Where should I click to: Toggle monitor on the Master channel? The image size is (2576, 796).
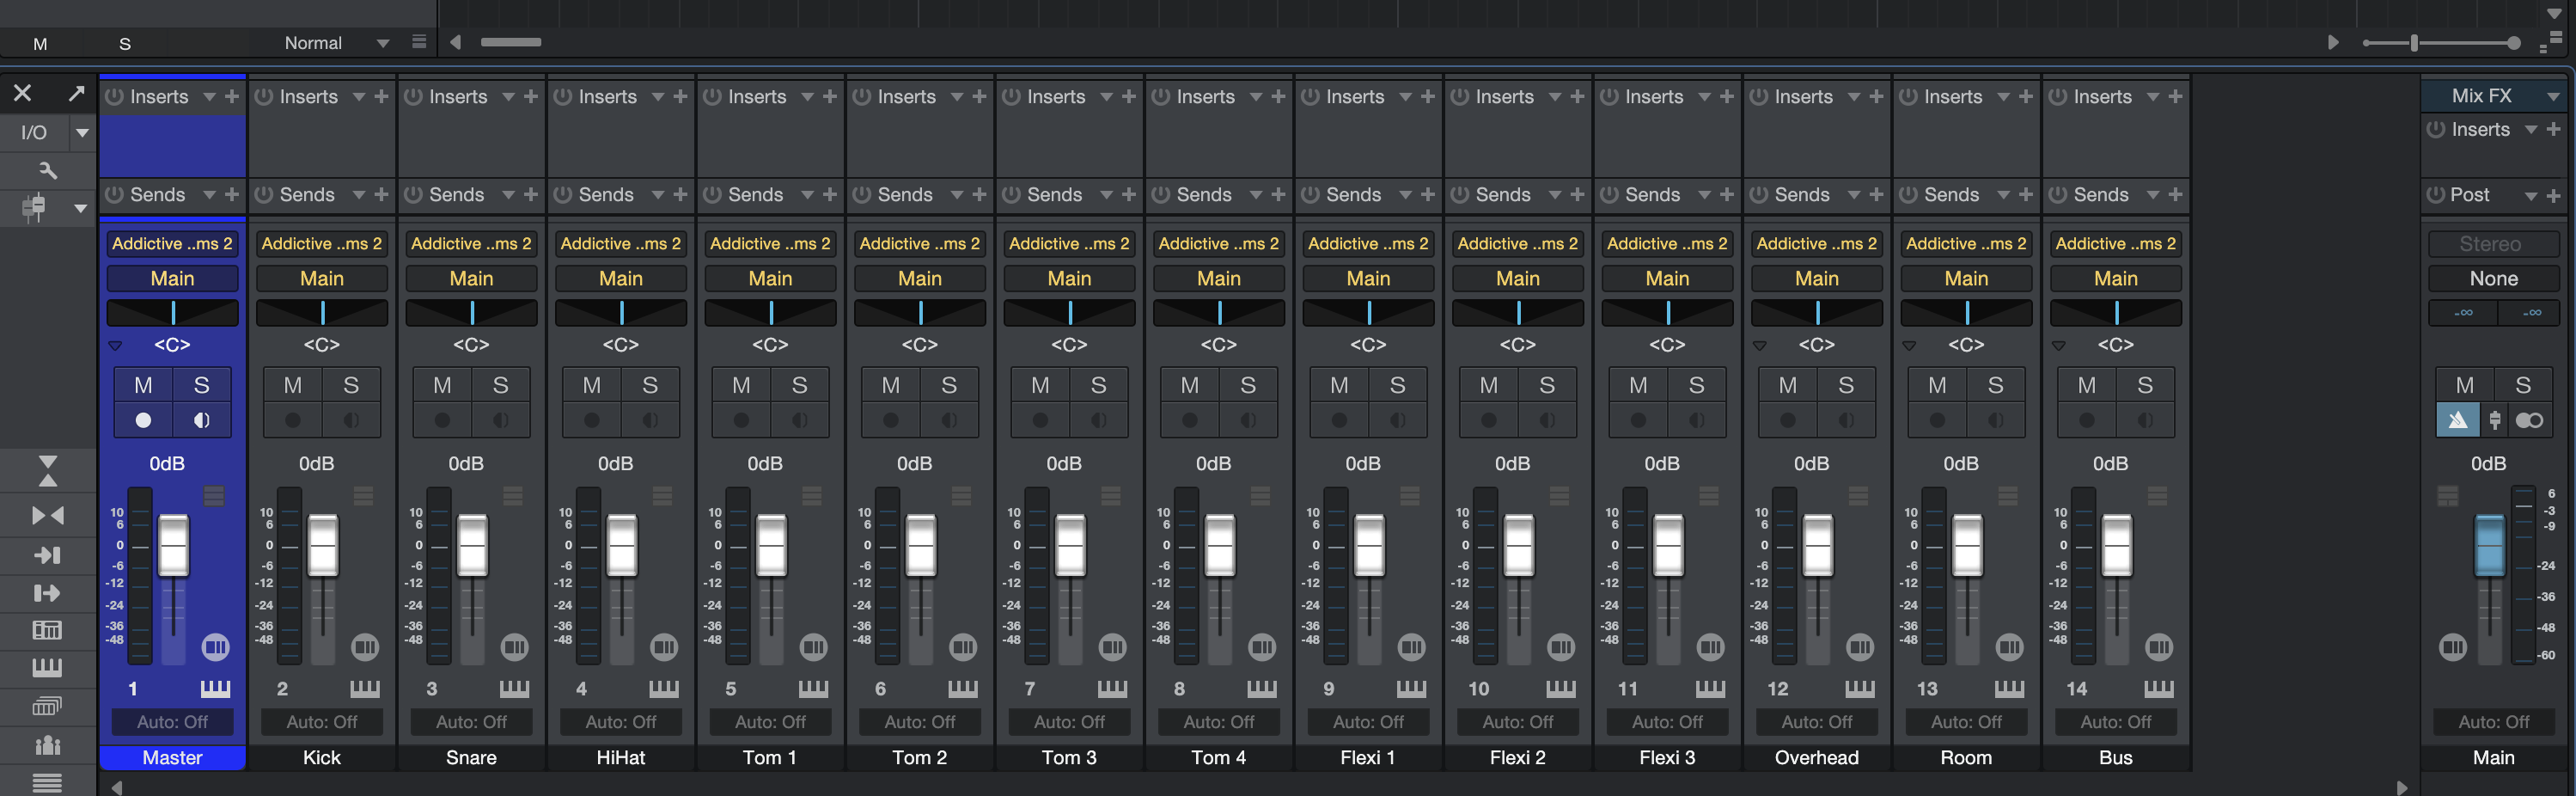pyautogui.click(x=202, y=420)
